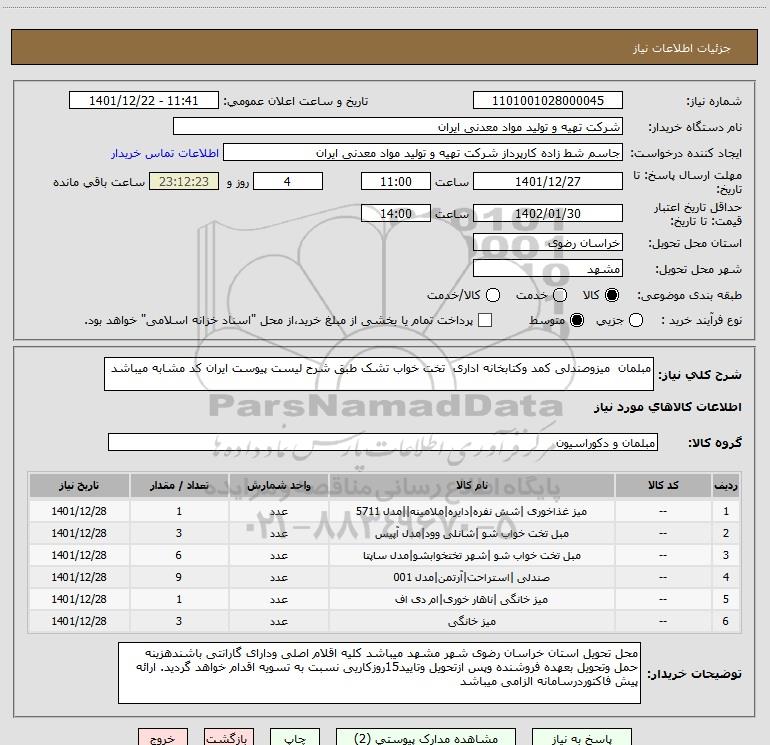Click the delivery city field مشهد

tap(548, 269)
